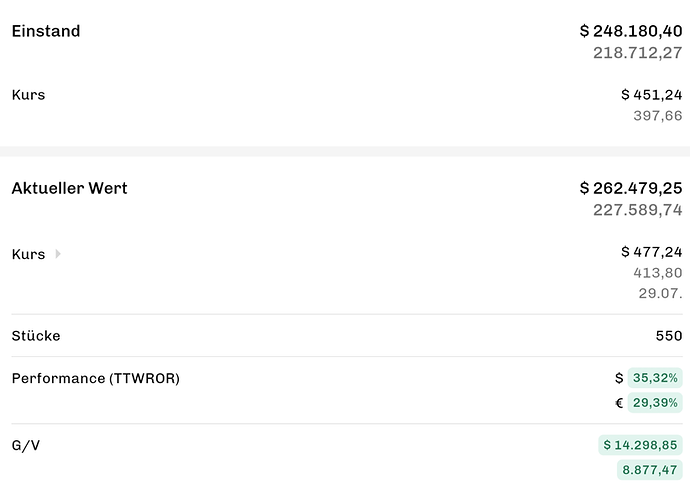Click the share count 550
The image size is (690, 488).
[x=669, y=336]
